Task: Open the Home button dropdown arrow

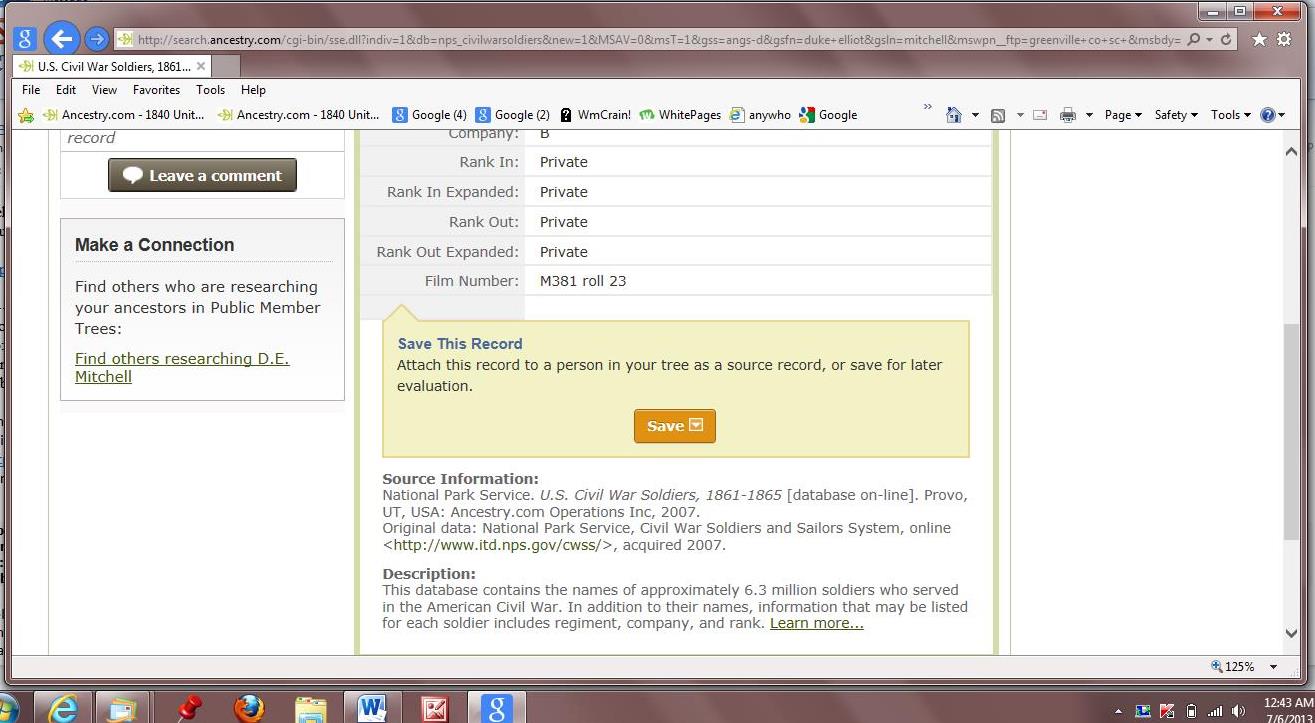Action: coord(975,115)
